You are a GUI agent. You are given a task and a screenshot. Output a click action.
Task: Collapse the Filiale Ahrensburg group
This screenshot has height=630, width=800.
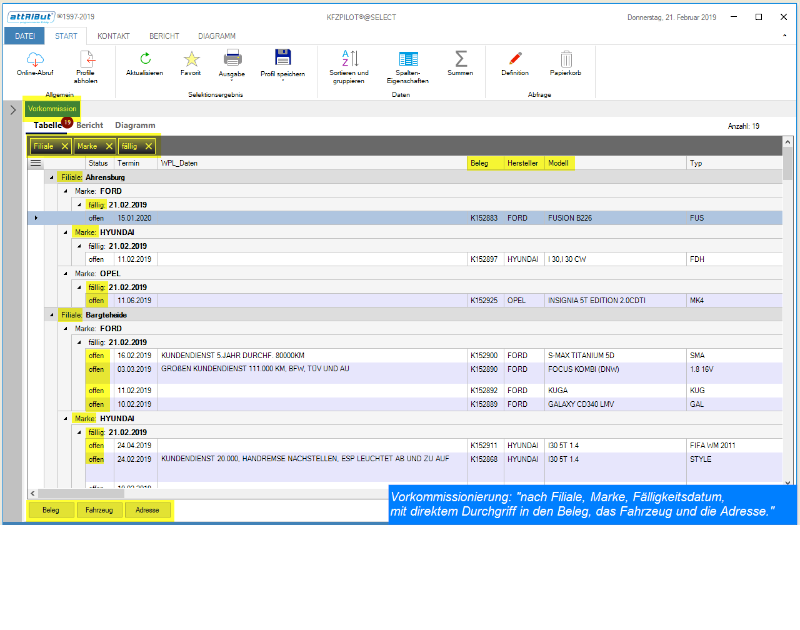pos(52,176)
